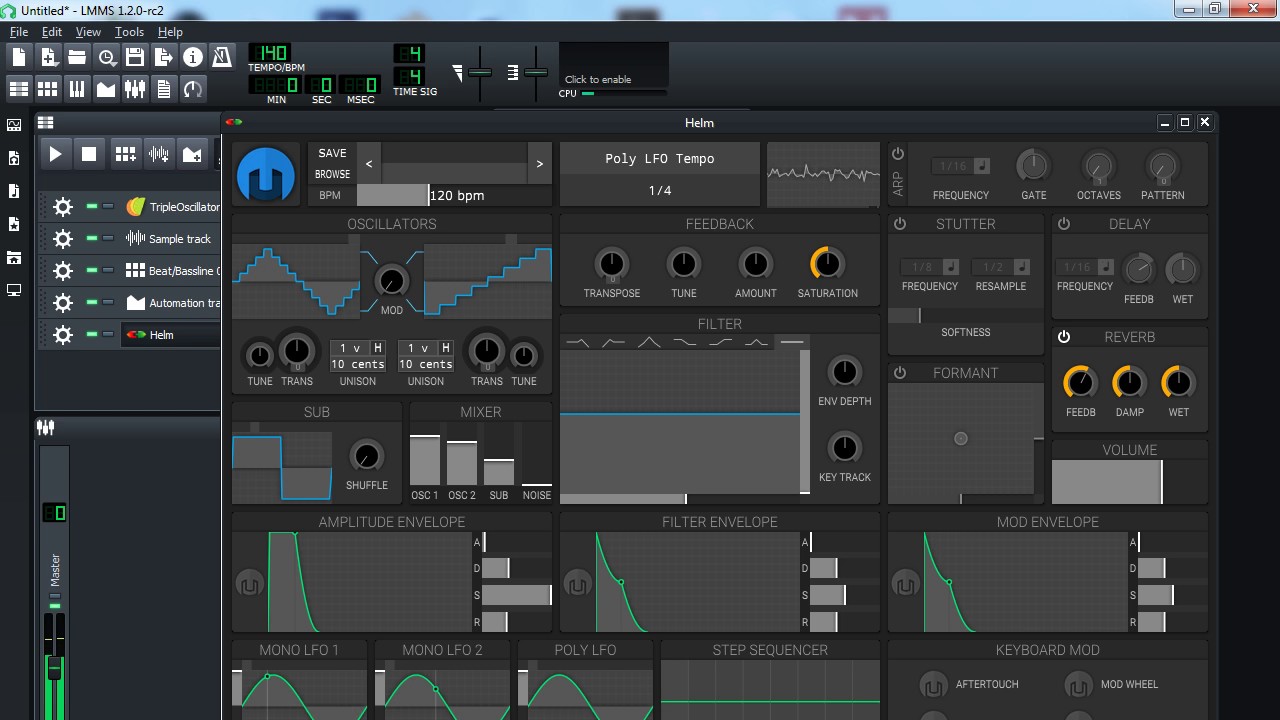Open Instrument Plugins sidebar tab
The width and height of the screenshot is (1280, 720).
14,125
